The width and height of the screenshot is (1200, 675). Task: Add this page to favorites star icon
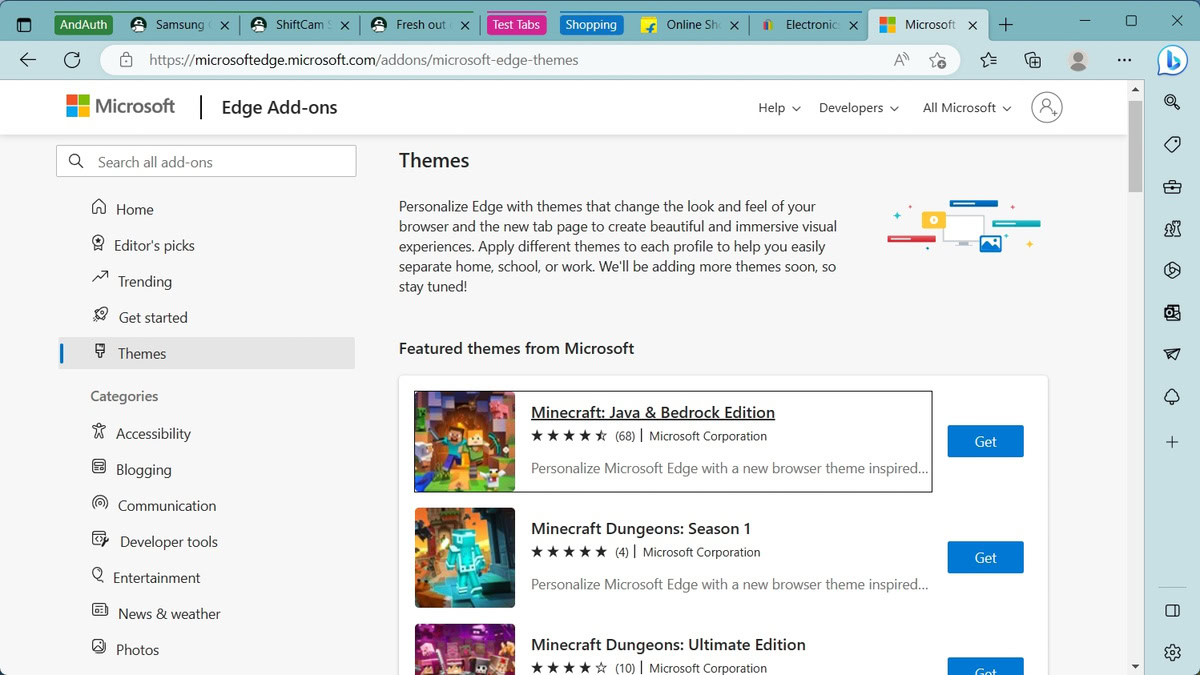click(937, 60)
